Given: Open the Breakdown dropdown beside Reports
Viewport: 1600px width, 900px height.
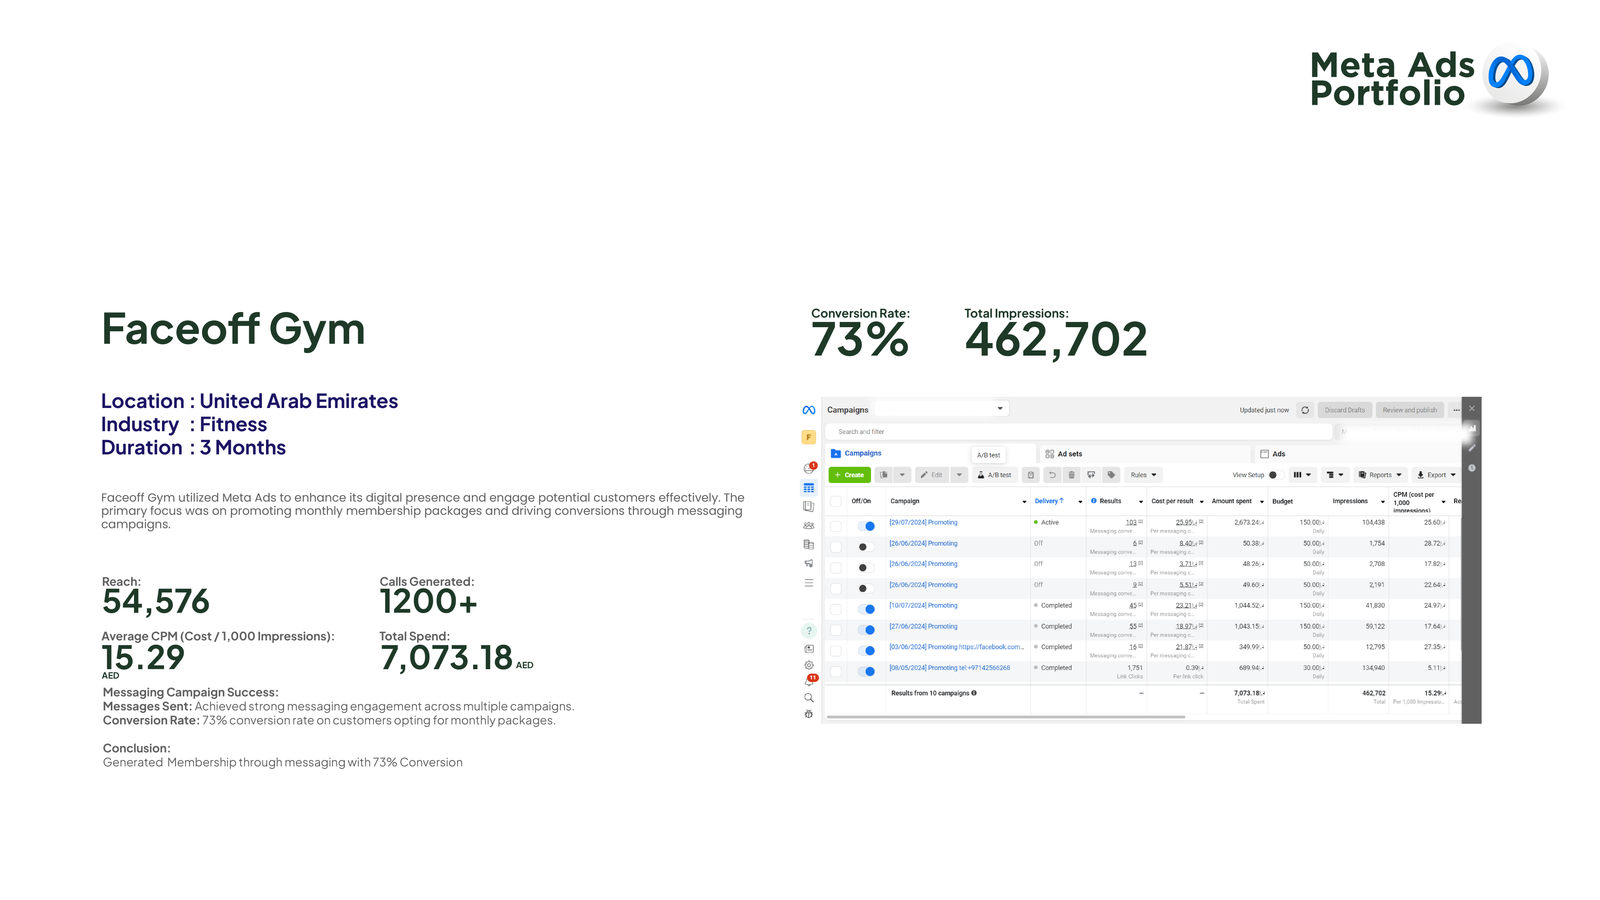Looking at the screenshot, I should point(1334,475).
